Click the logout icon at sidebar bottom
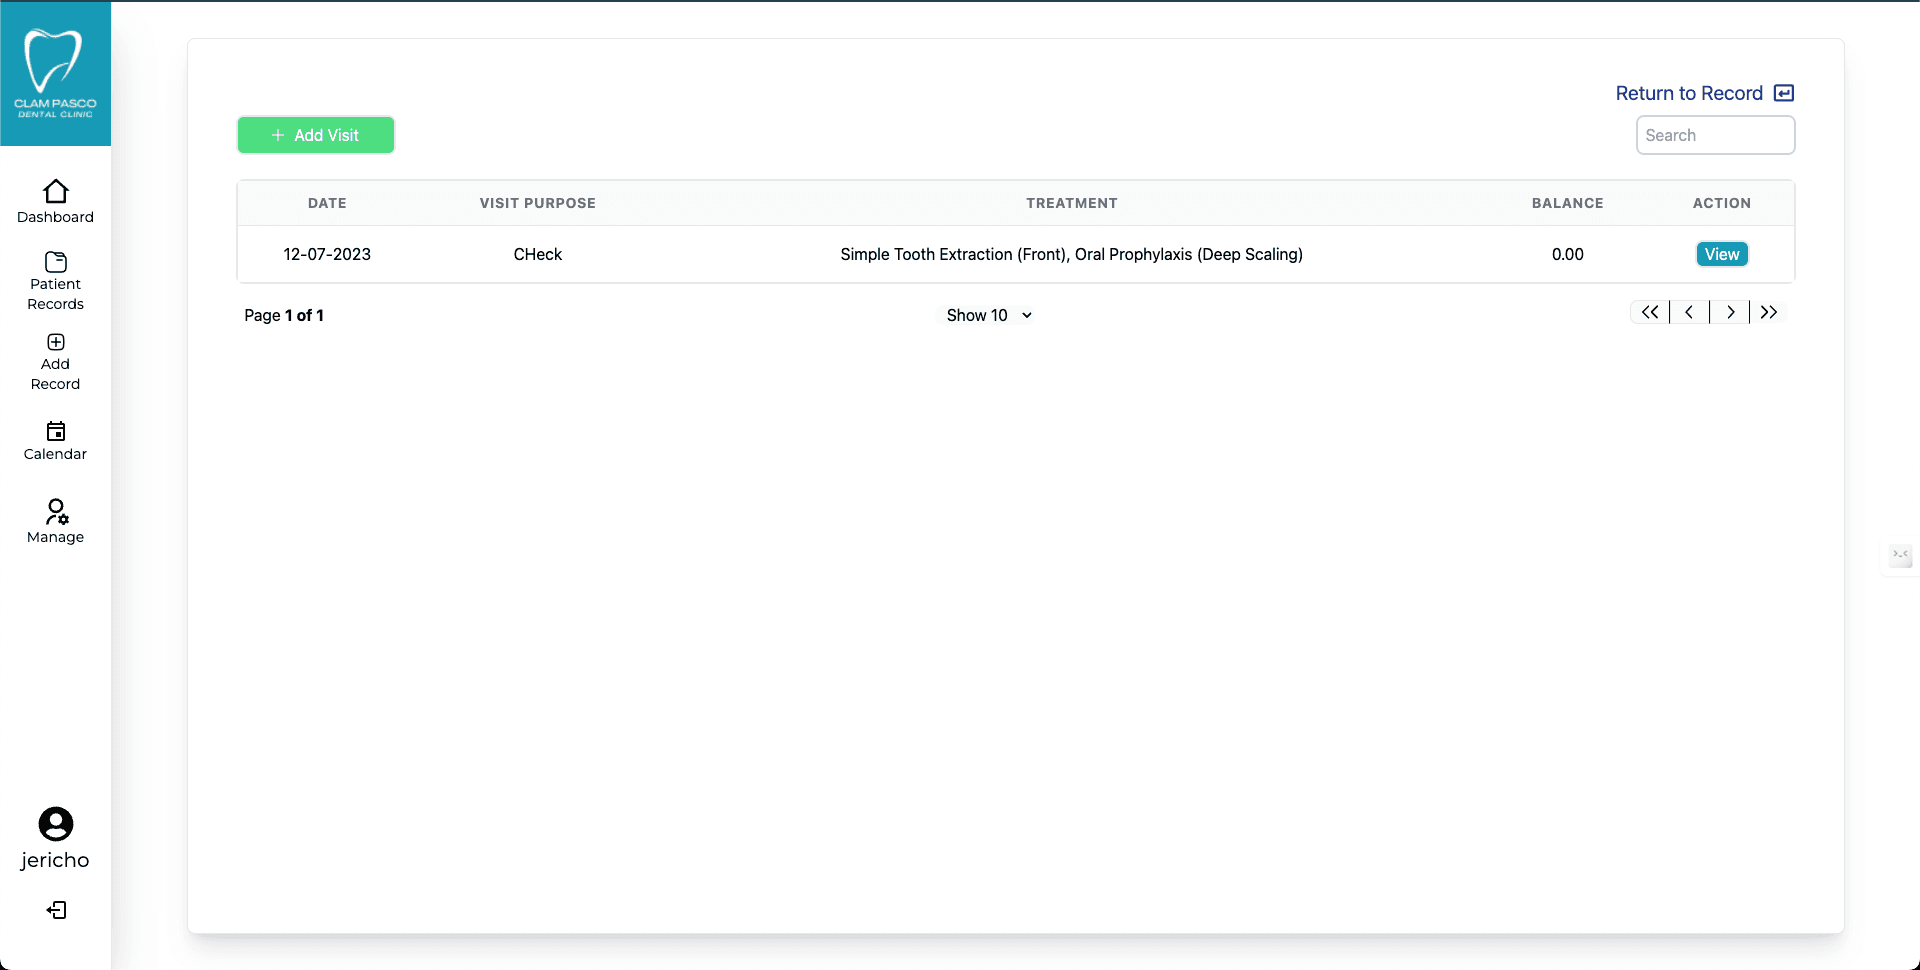 (57, 910)
